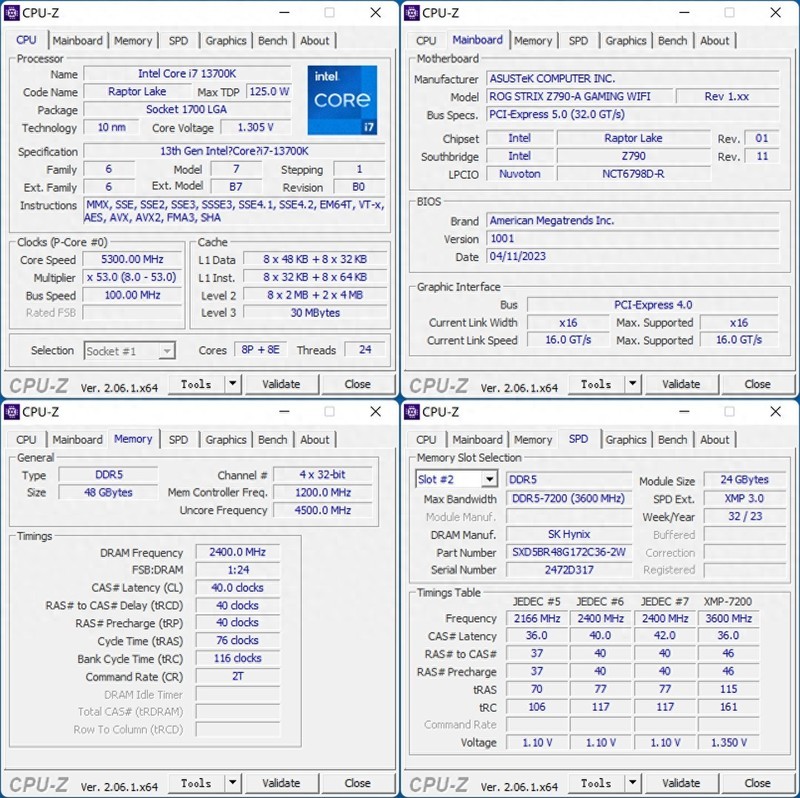The width and height of the screenshot is (800, 798).
Task: Switch to the Graphics tab
Action: coord(226,40)
